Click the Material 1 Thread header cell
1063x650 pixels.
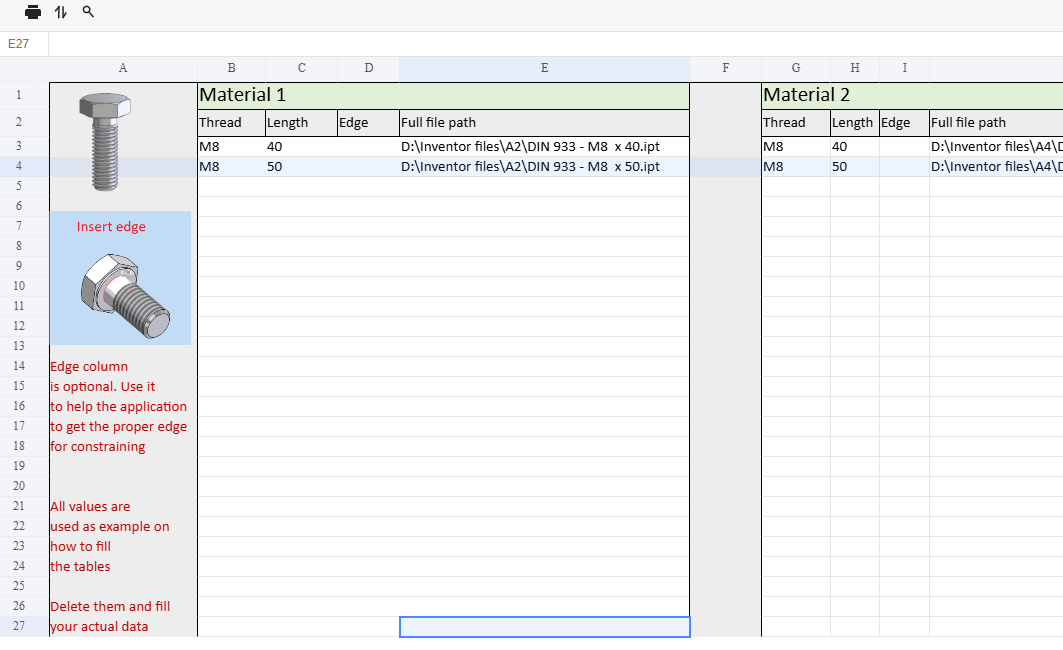(x=231, y=123)
